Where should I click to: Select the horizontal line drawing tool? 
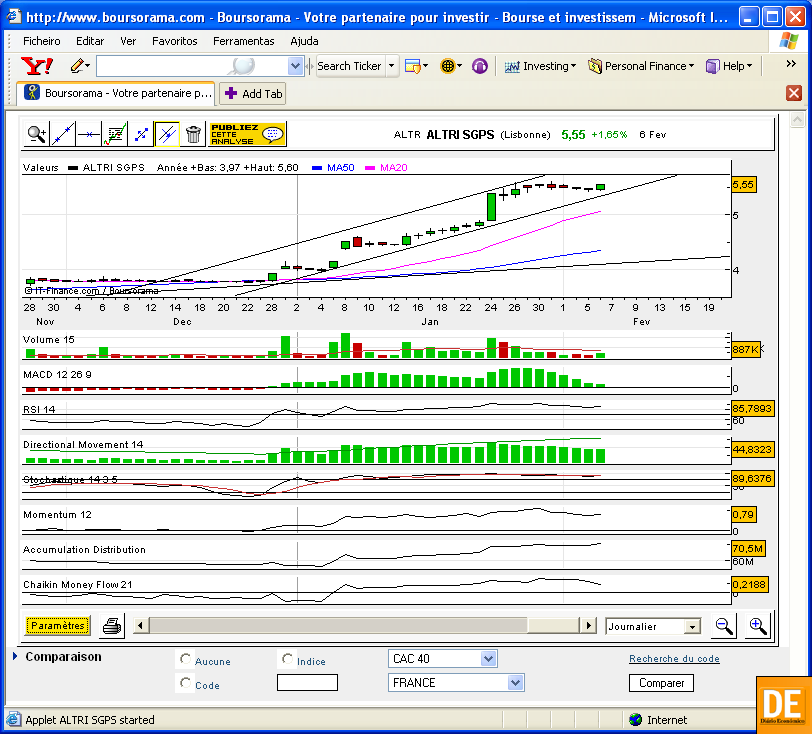89,135
